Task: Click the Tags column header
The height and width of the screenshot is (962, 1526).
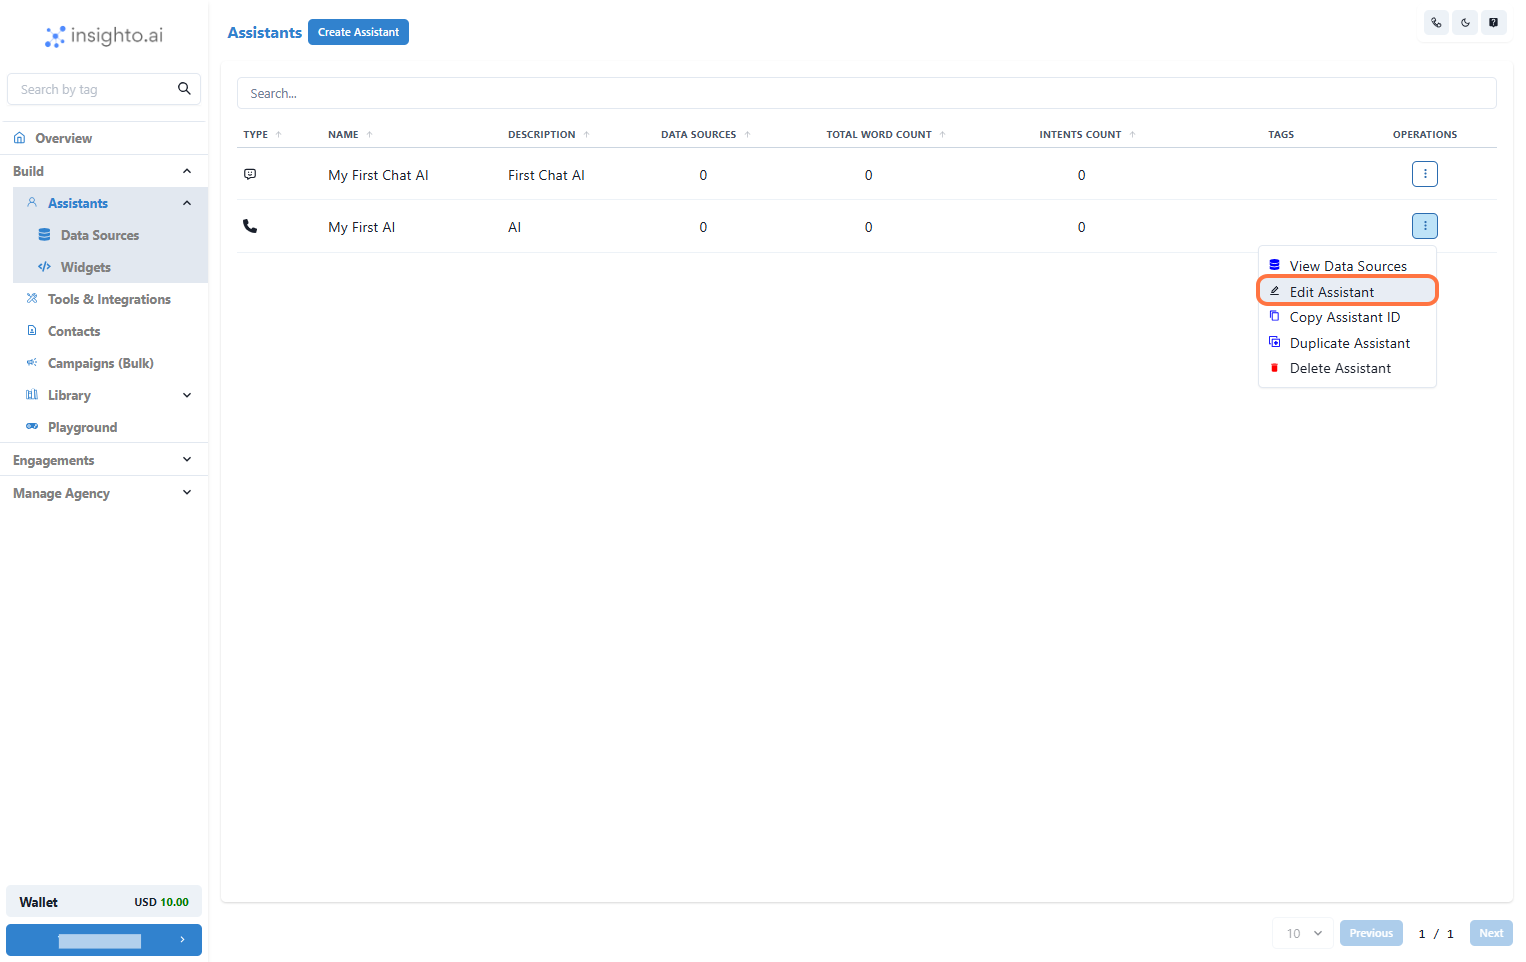Action: click(x=1281, y=134)
